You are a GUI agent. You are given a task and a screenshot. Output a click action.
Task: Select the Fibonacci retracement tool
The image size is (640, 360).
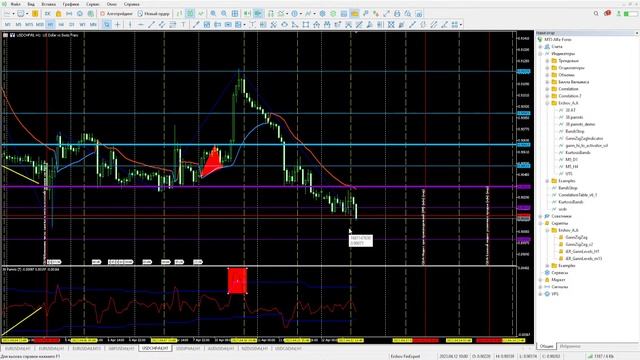click(x=173, y=25)
